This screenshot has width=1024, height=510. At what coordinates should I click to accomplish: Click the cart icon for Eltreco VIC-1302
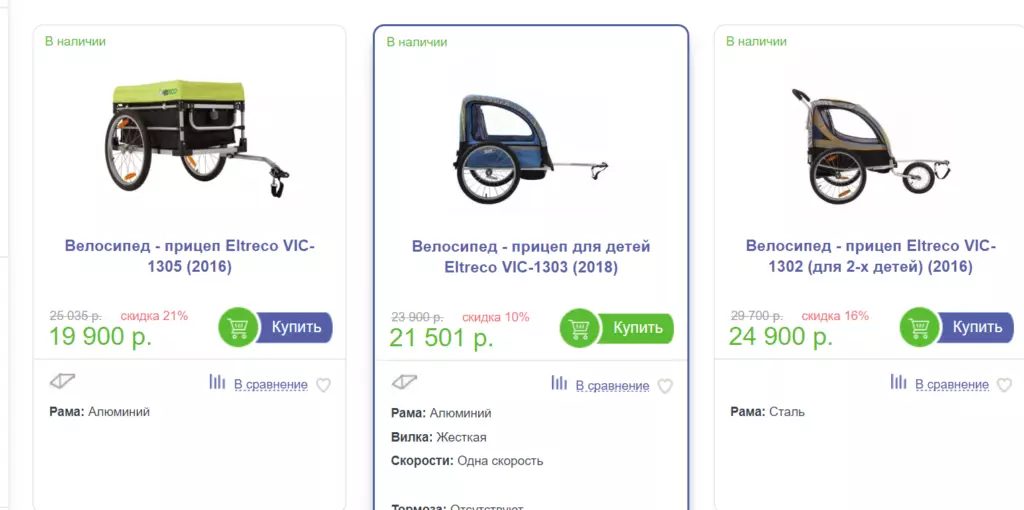920,327
